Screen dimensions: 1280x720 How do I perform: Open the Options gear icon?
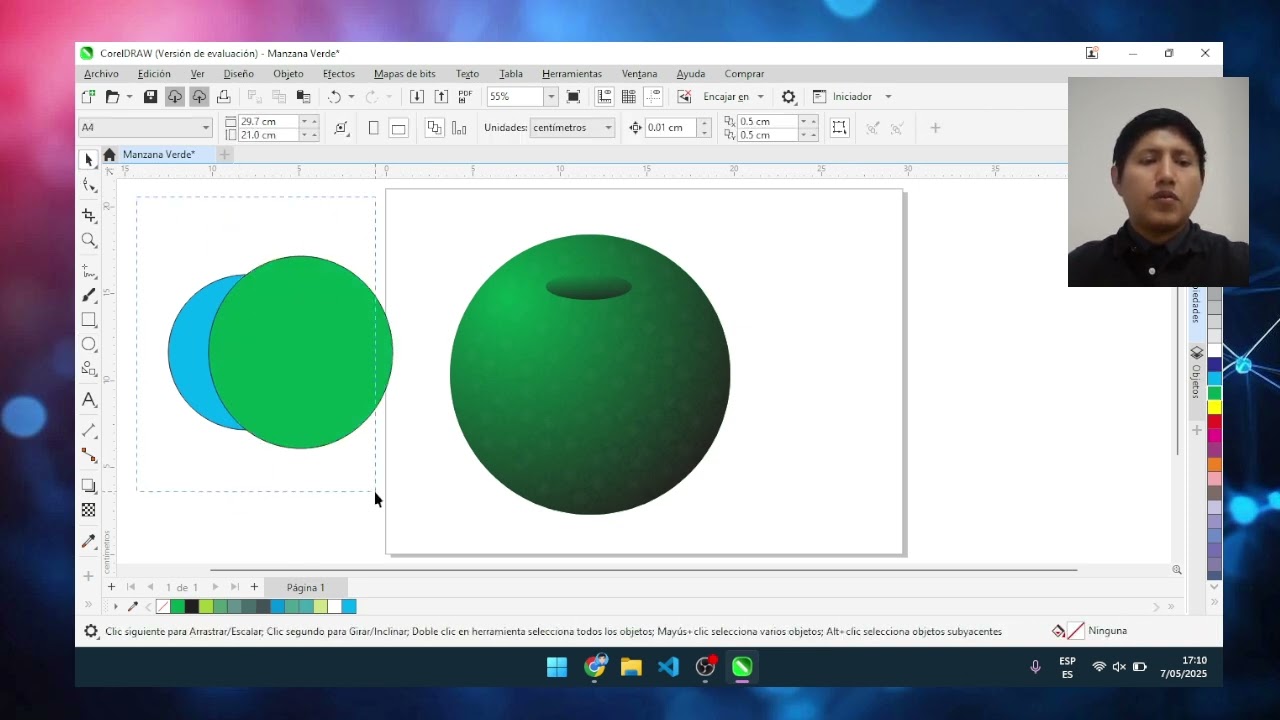[x=789, y=97]
